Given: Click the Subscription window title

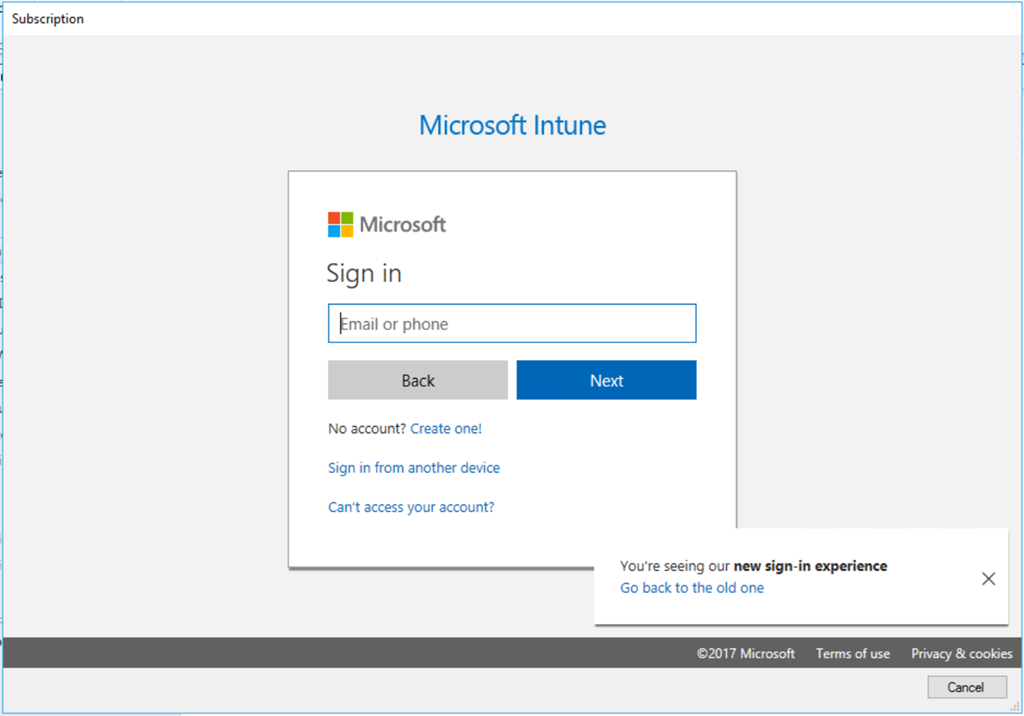Looking at the screenshot, I should click(x=48, y=19).
